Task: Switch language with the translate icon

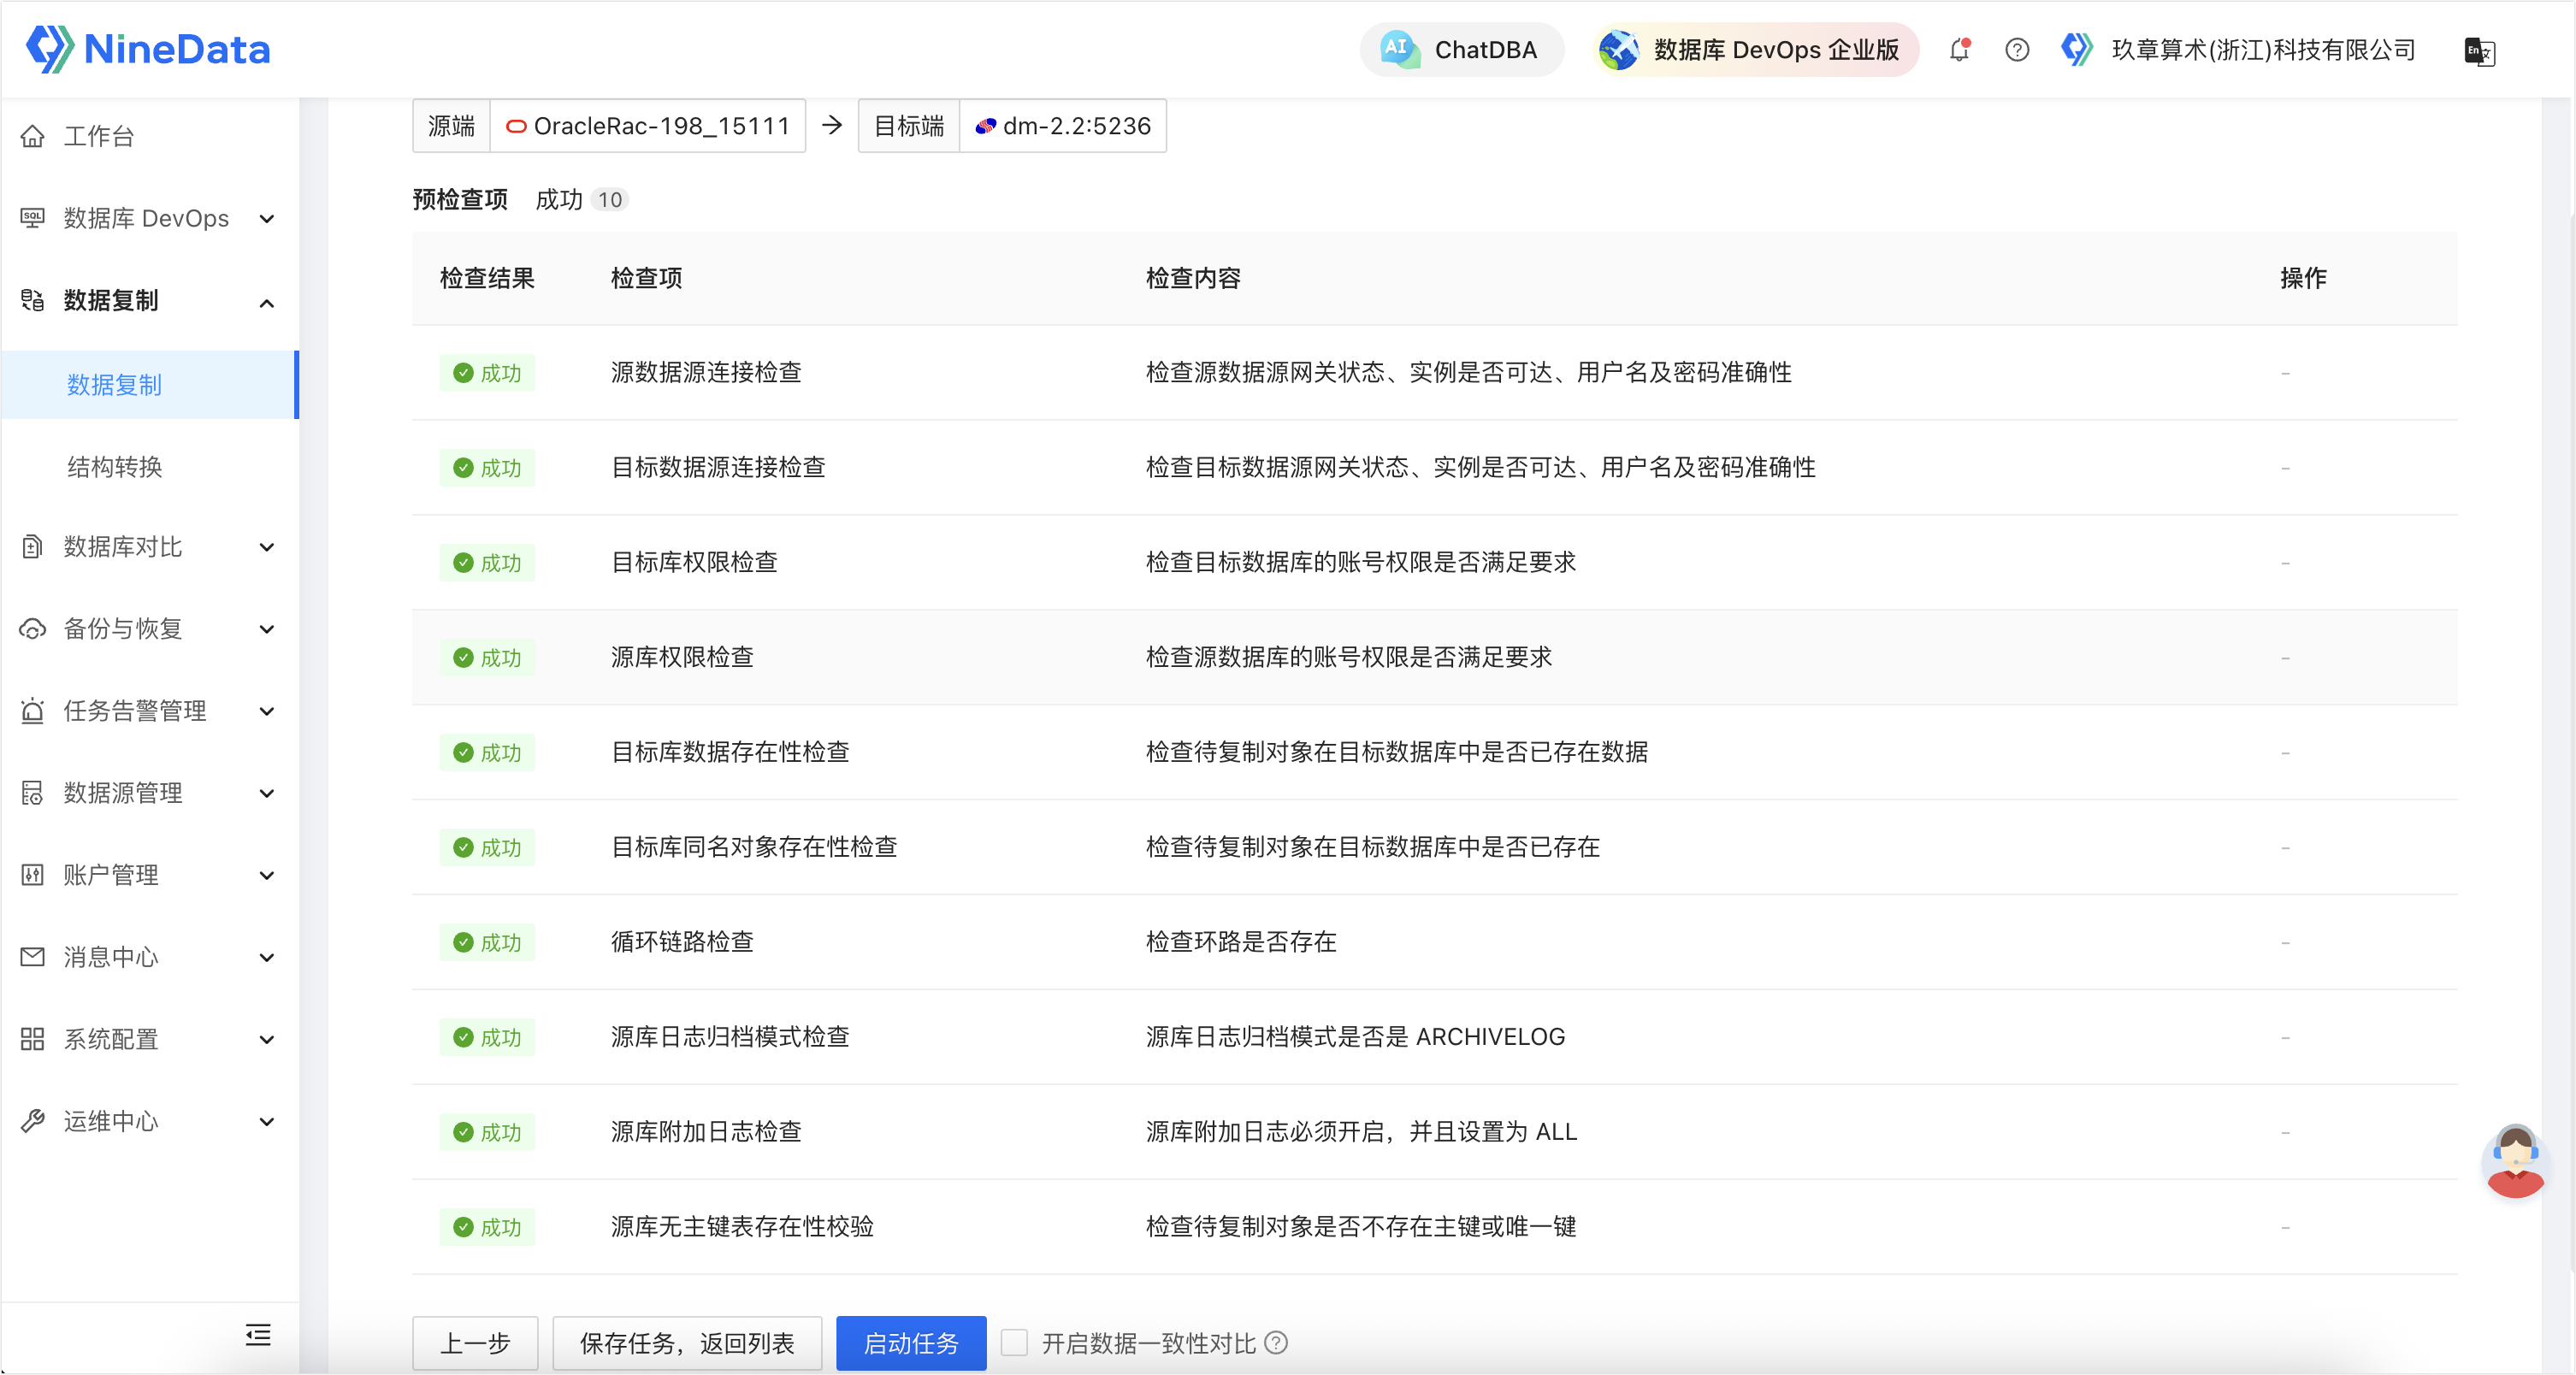Action: (2479, 51)
